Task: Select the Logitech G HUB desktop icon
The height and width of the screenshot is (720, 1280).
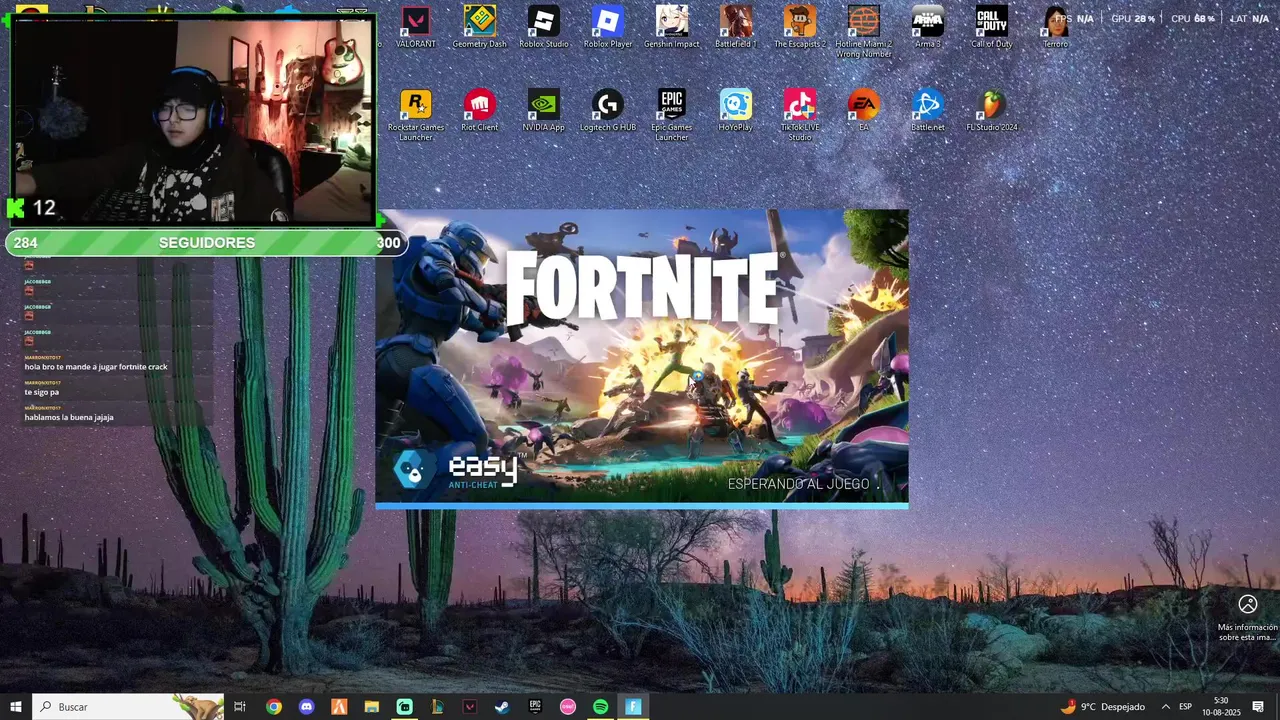Action: [608, 111]
